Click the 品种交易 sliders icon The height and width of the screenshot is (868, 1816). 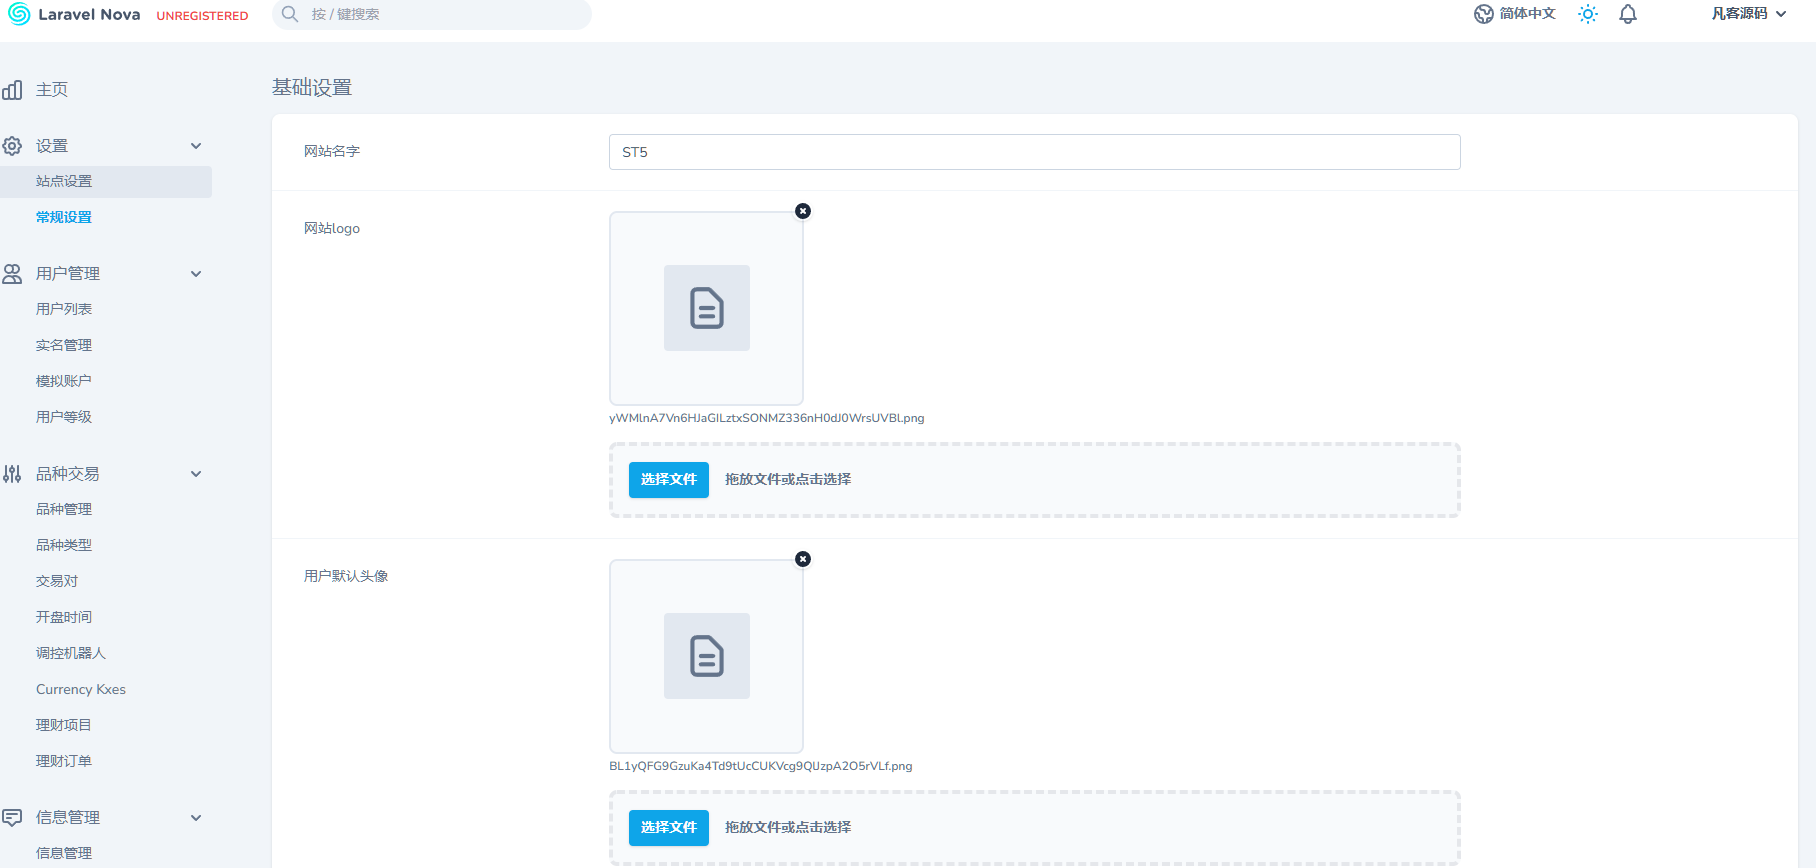tap(12, 474)
